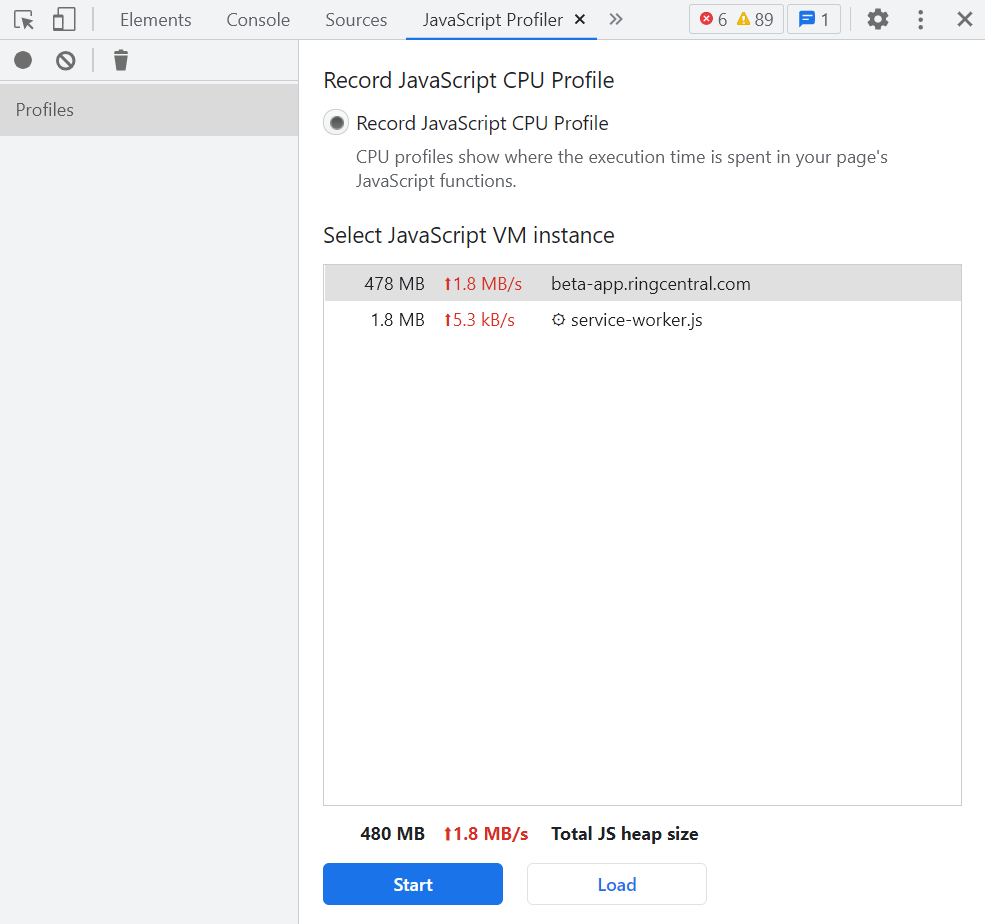The width and height of the screenshot is (985, 924).
Task: Click the clear profiles icon
Action: 64,60
